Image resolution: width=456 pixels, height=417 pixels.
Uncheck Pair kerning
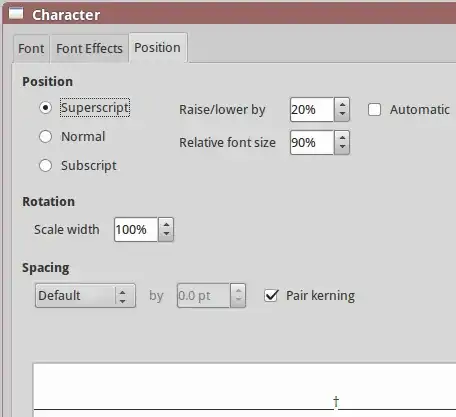pos(271,295)
